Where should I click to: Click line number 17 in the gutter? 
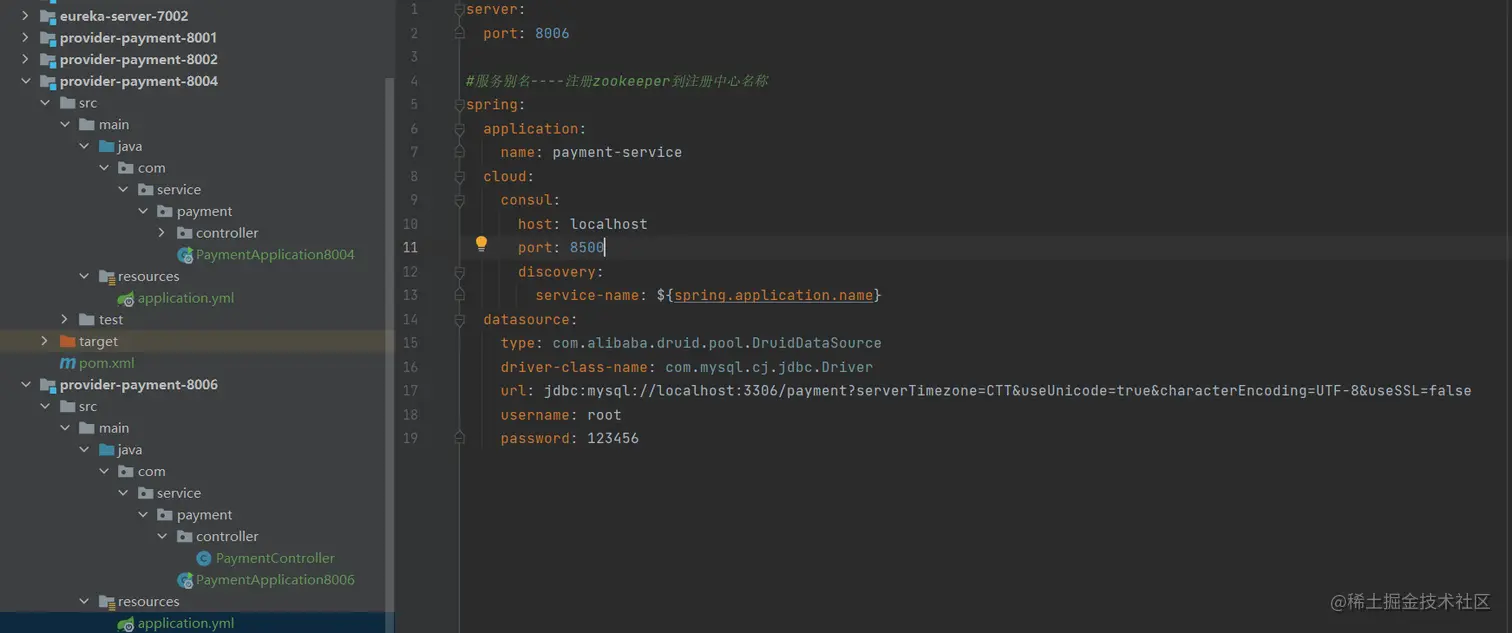[x=412, y=391]
